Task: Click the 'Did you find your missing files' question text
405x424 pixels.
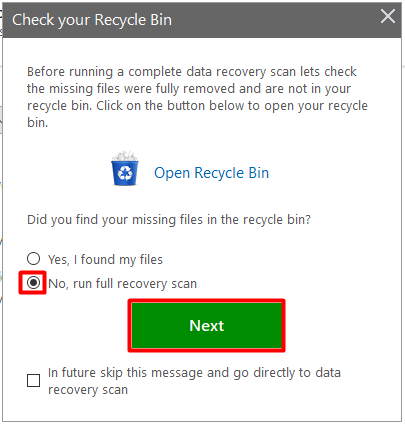Action: pyautogui.click(x=169, y=220)
